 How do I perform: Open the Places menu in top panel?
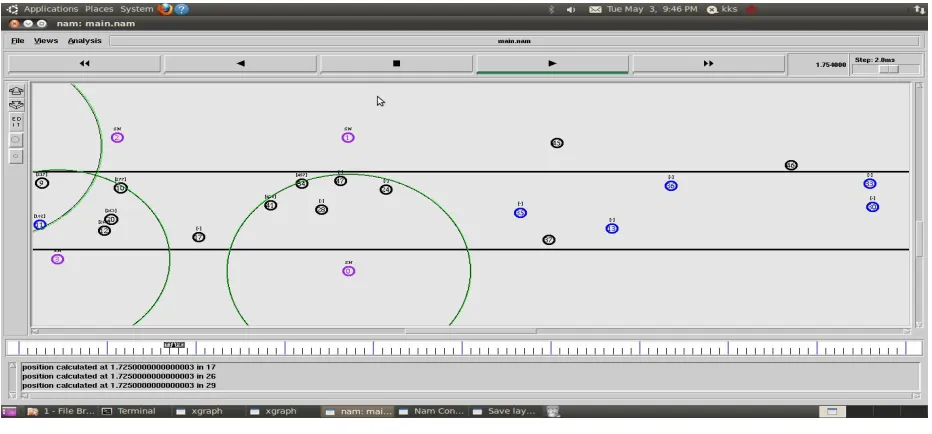point(99,9)
